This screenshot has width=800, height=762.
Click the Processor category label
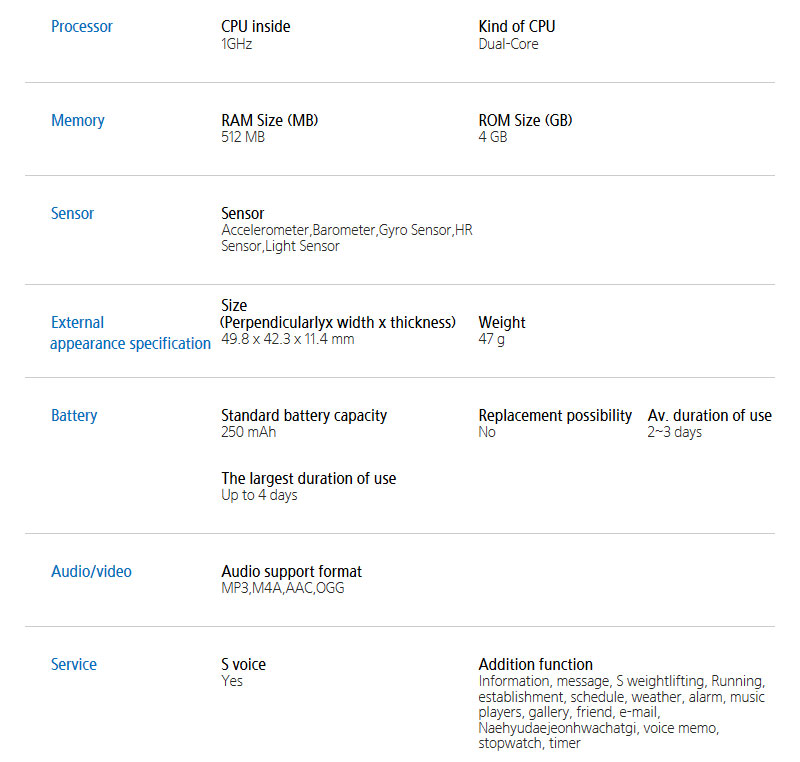click(82, 27)
